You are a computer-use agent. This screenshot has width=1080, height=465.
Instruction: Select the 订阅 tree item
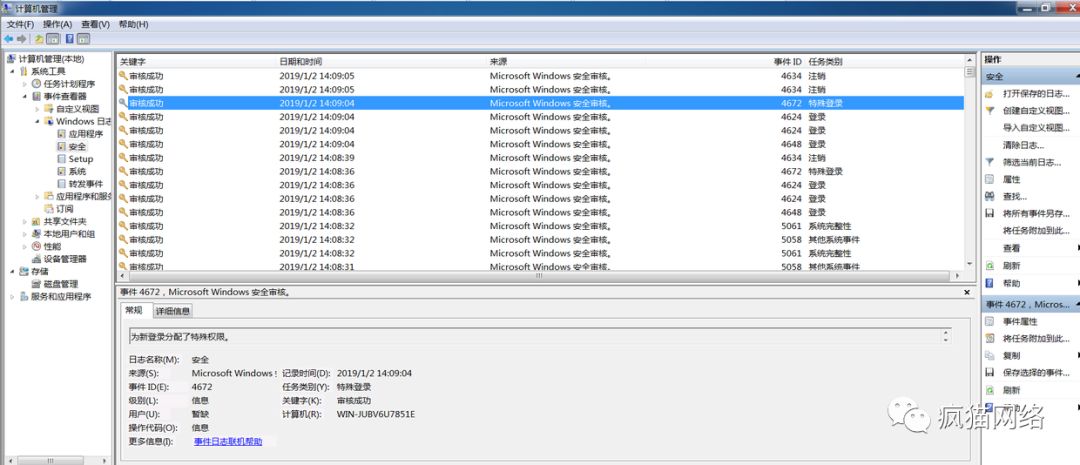click(64, 209)
